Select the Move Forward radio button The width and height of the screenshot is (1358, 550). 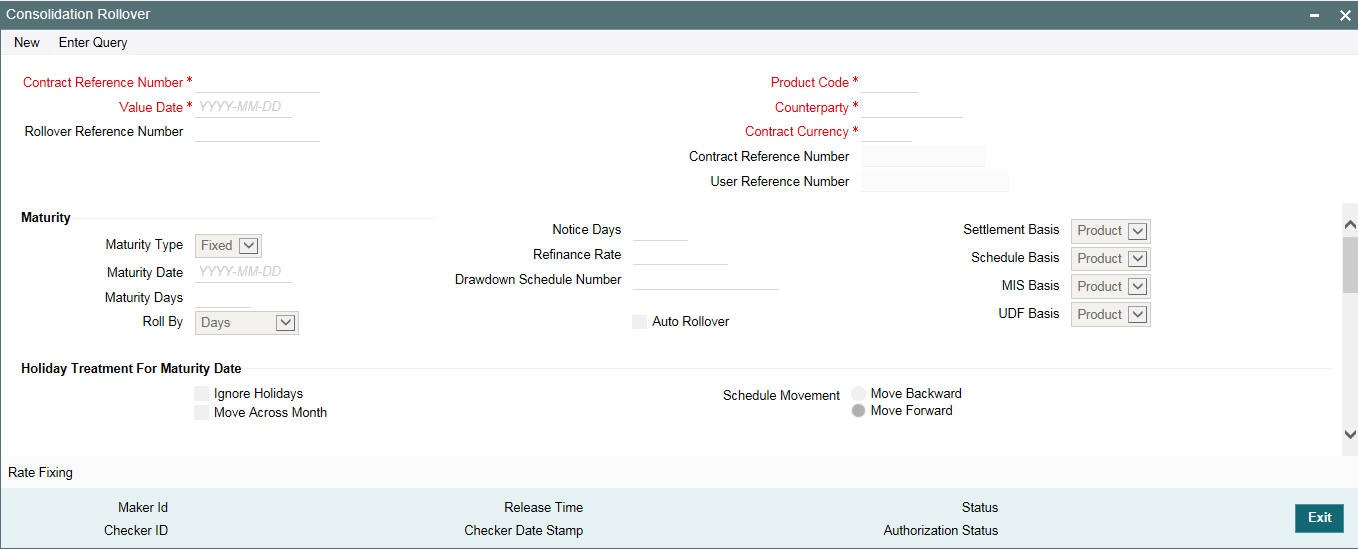pos(858,411)
